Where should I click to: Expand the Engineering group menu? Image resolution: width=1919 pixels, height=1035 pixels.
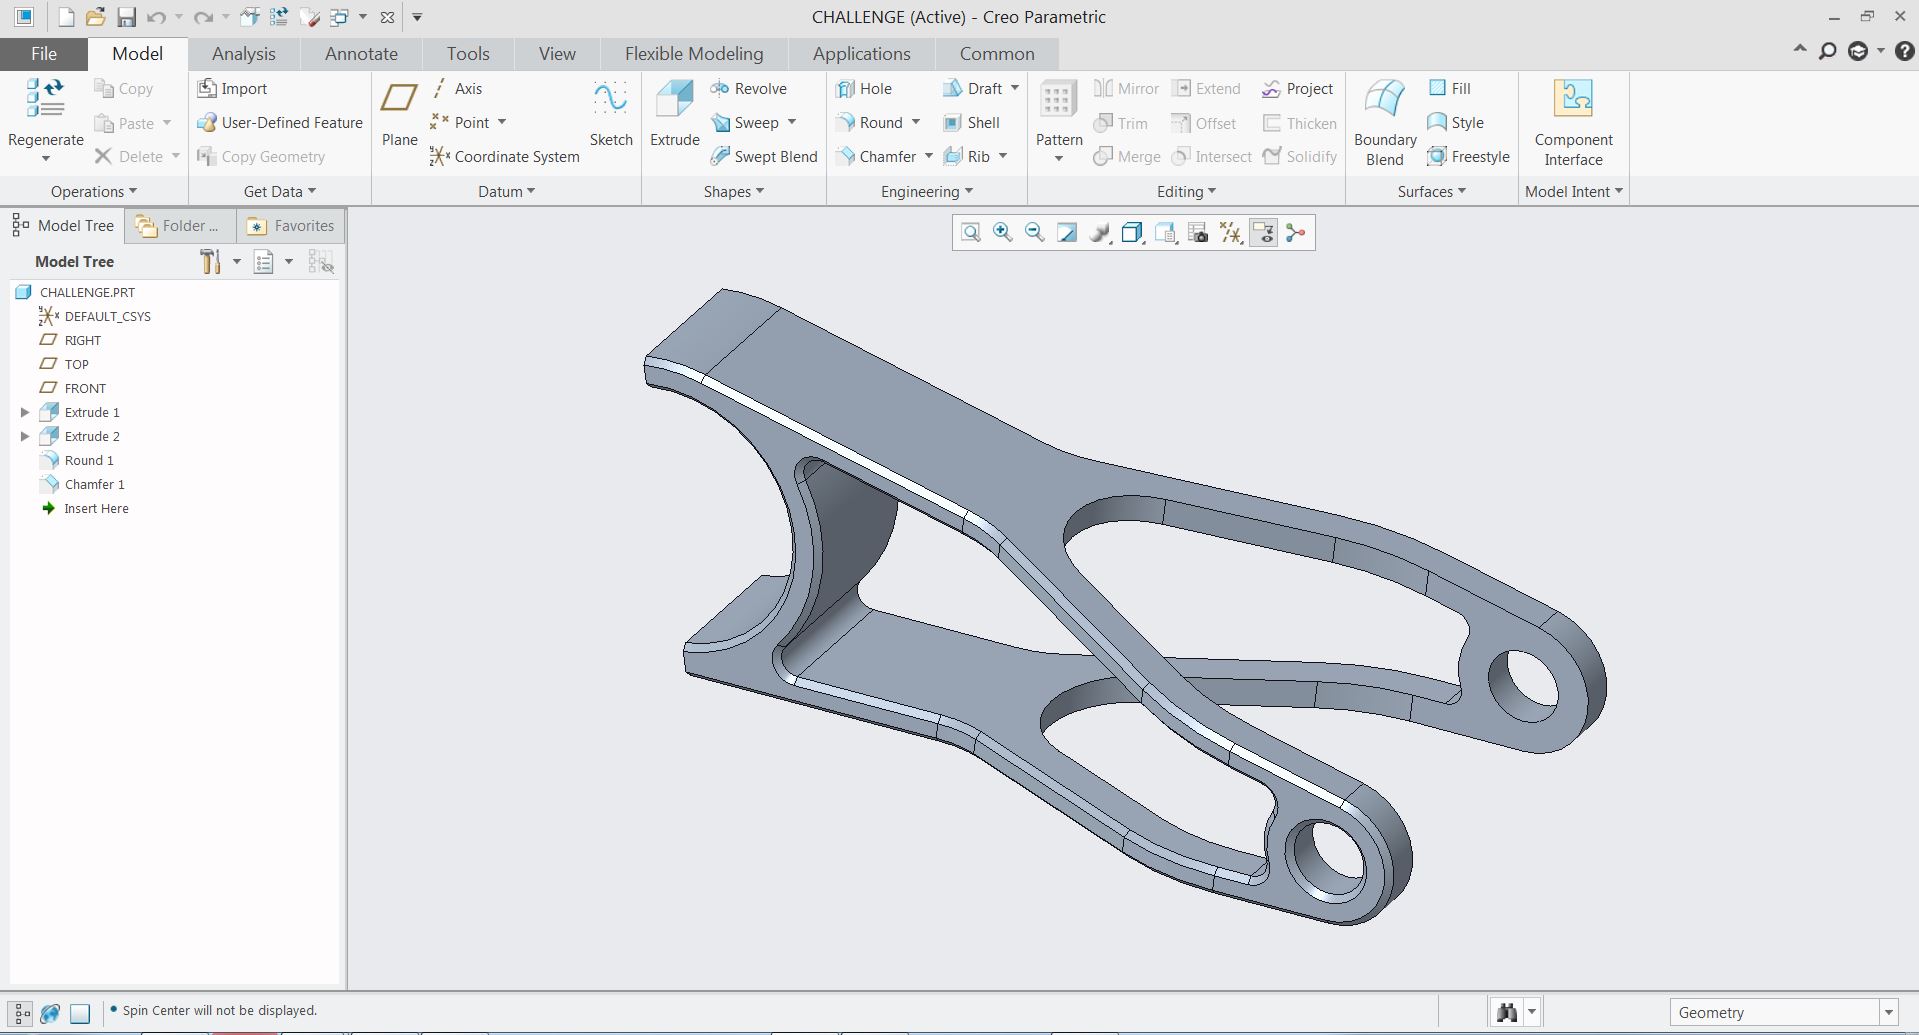926,192
